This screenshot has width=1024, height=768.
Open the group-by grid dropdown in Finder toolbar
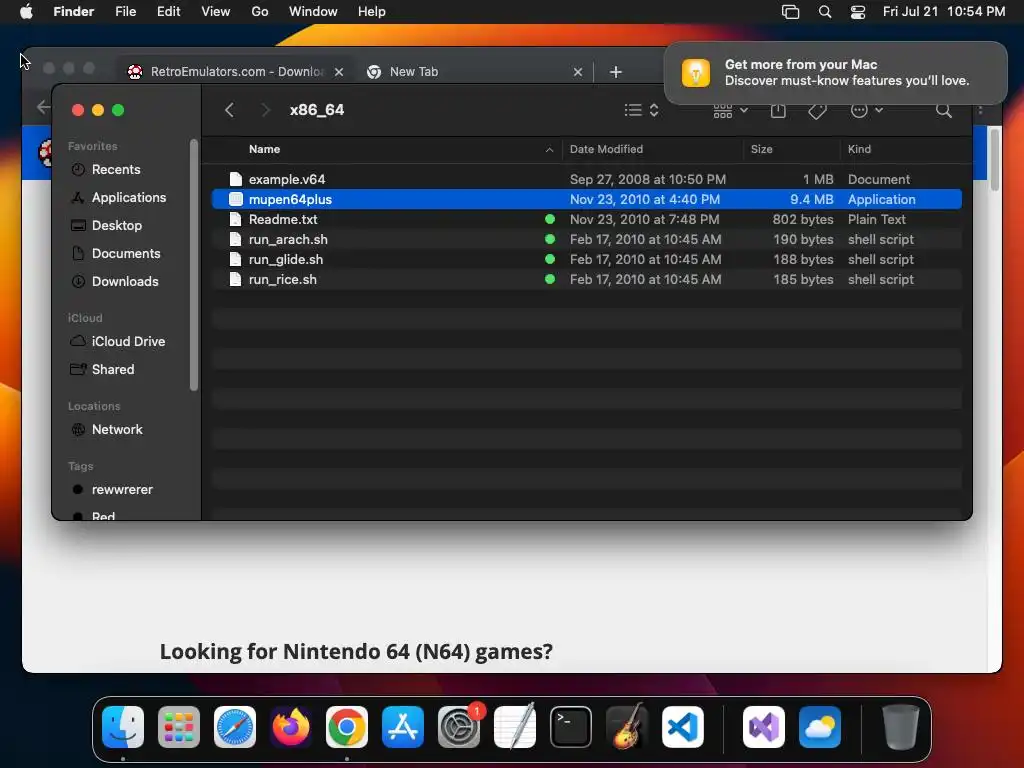point(730,111)
